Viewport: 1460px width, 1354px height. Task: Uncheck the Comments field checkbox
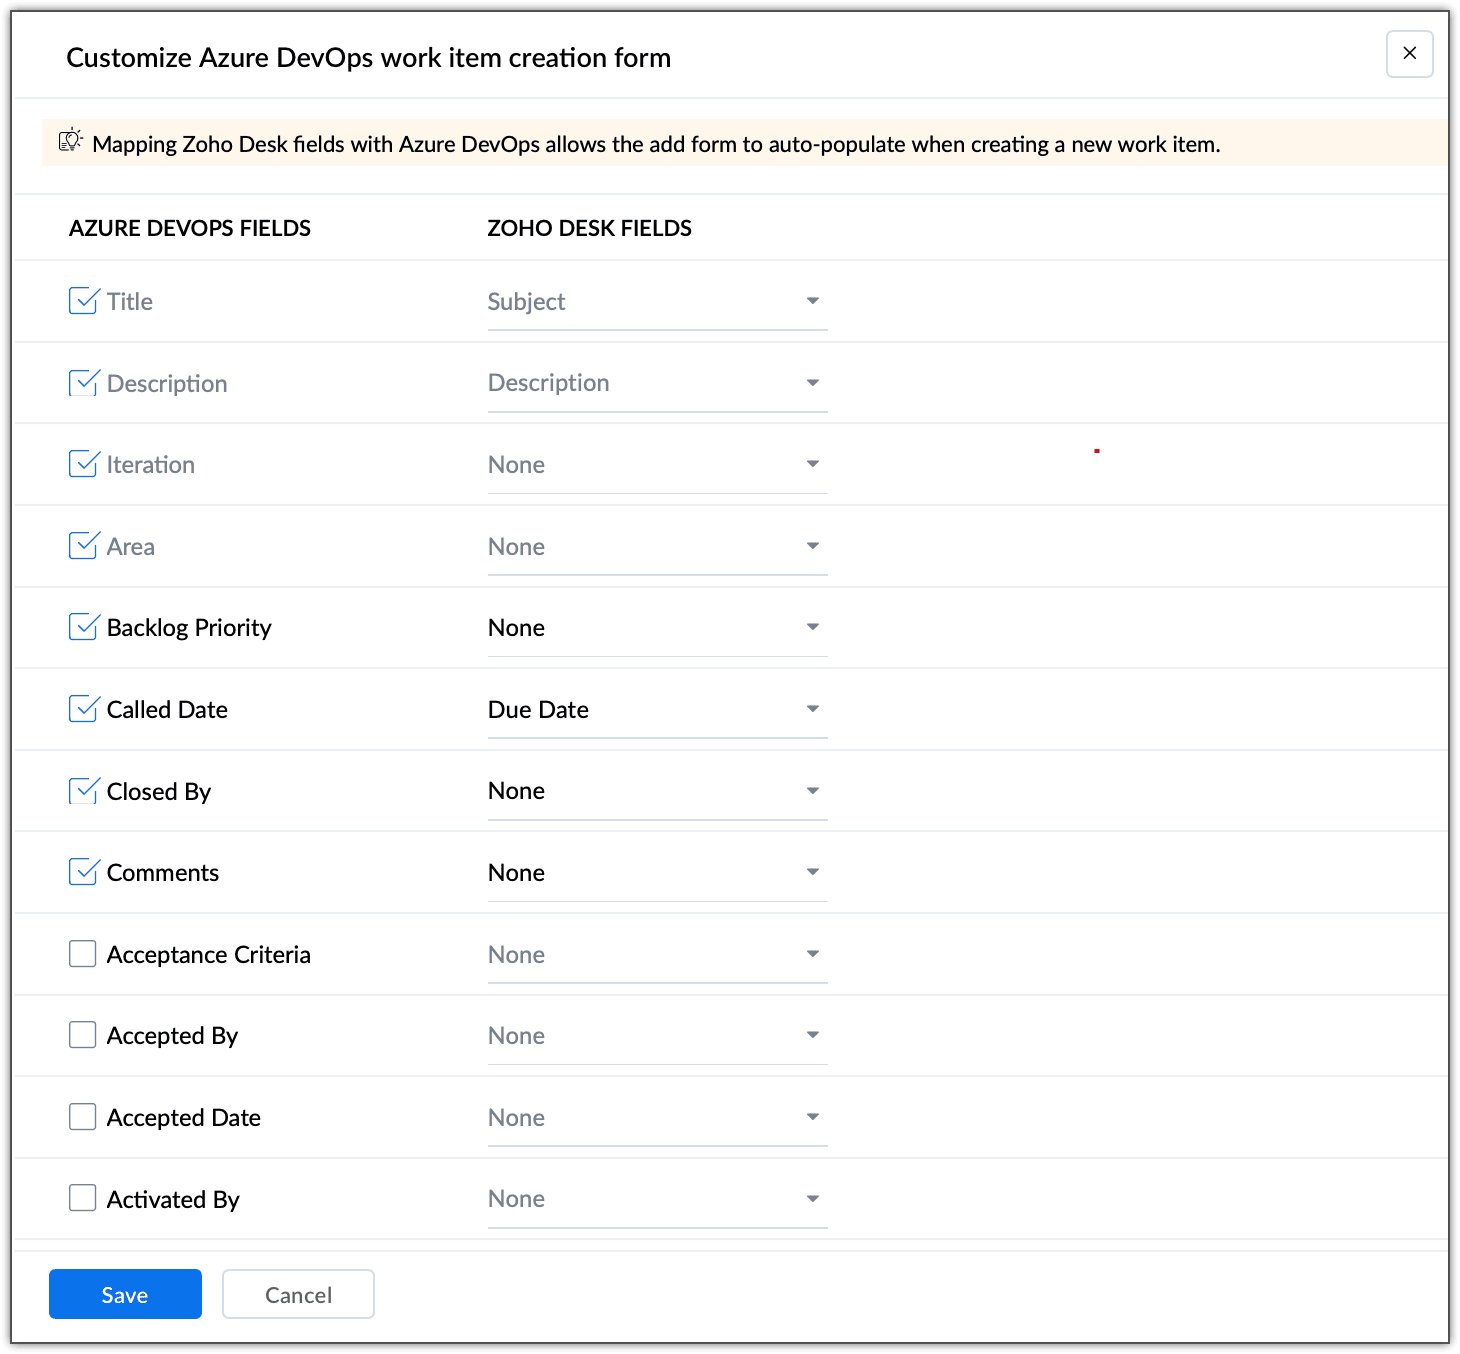click(83, 872)
